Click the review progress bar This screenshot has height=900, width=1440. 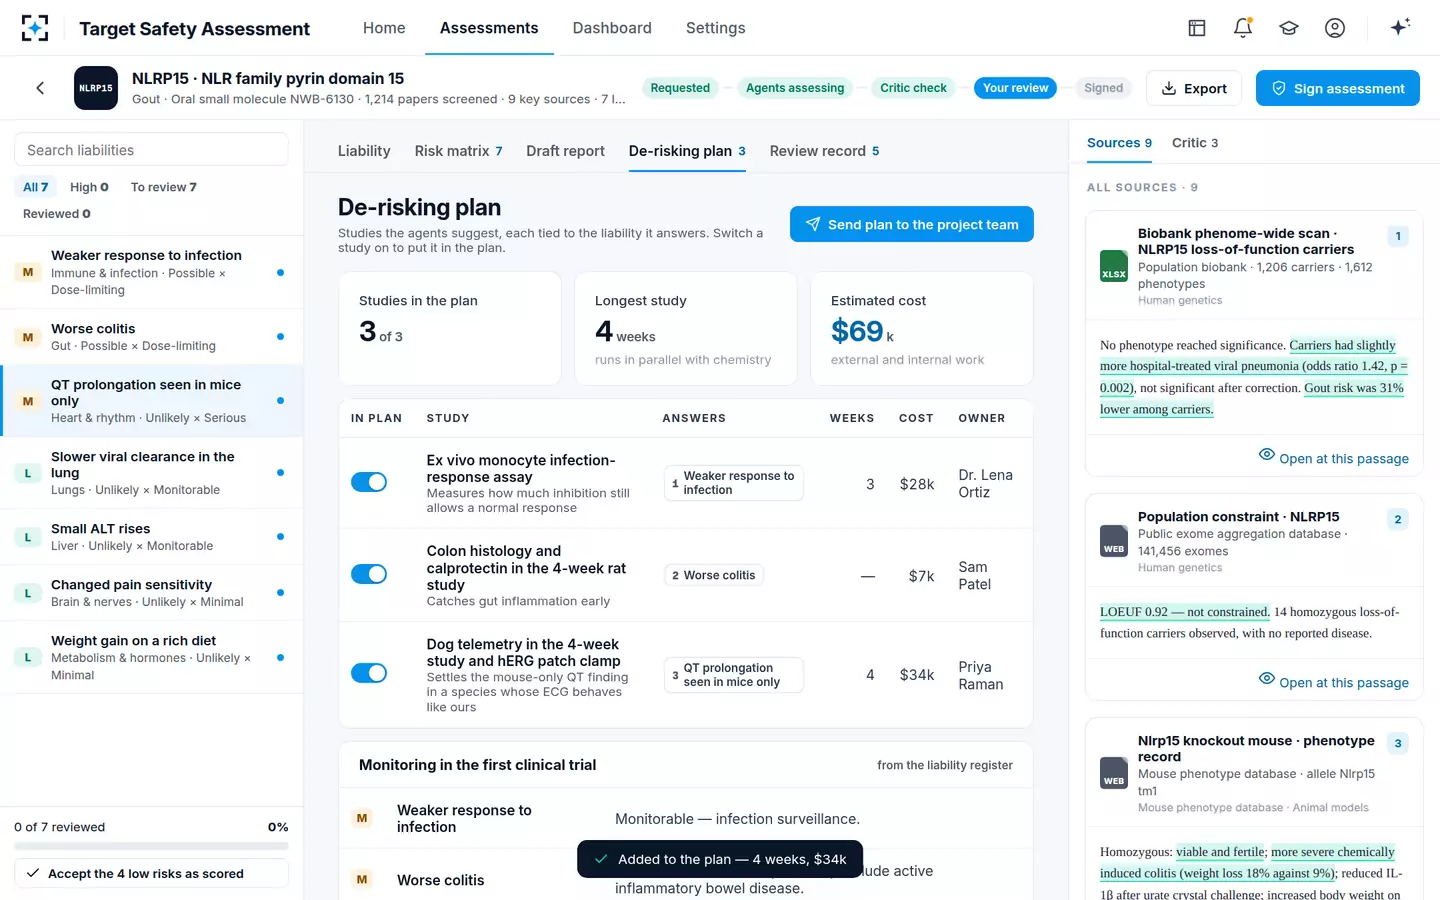click(151, 846)
